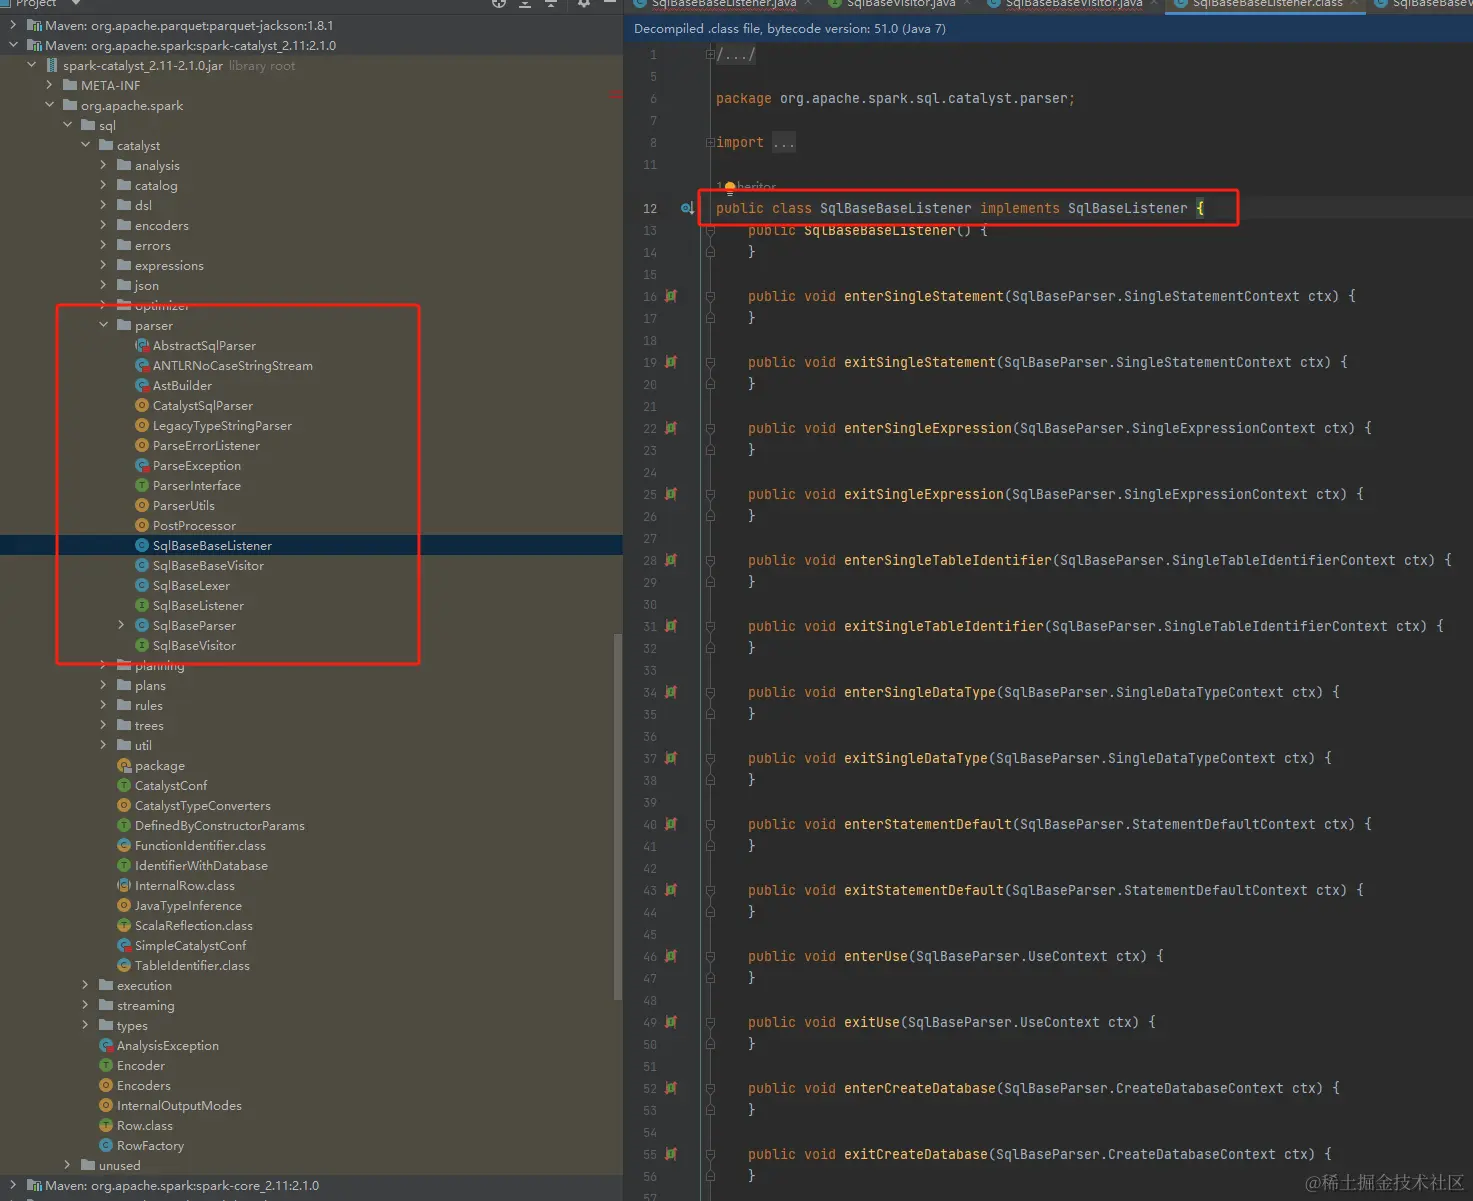Click gutter implements icon for exitSingleStatement
This screenshot has width=1473, height=1201.
[671, 362]
